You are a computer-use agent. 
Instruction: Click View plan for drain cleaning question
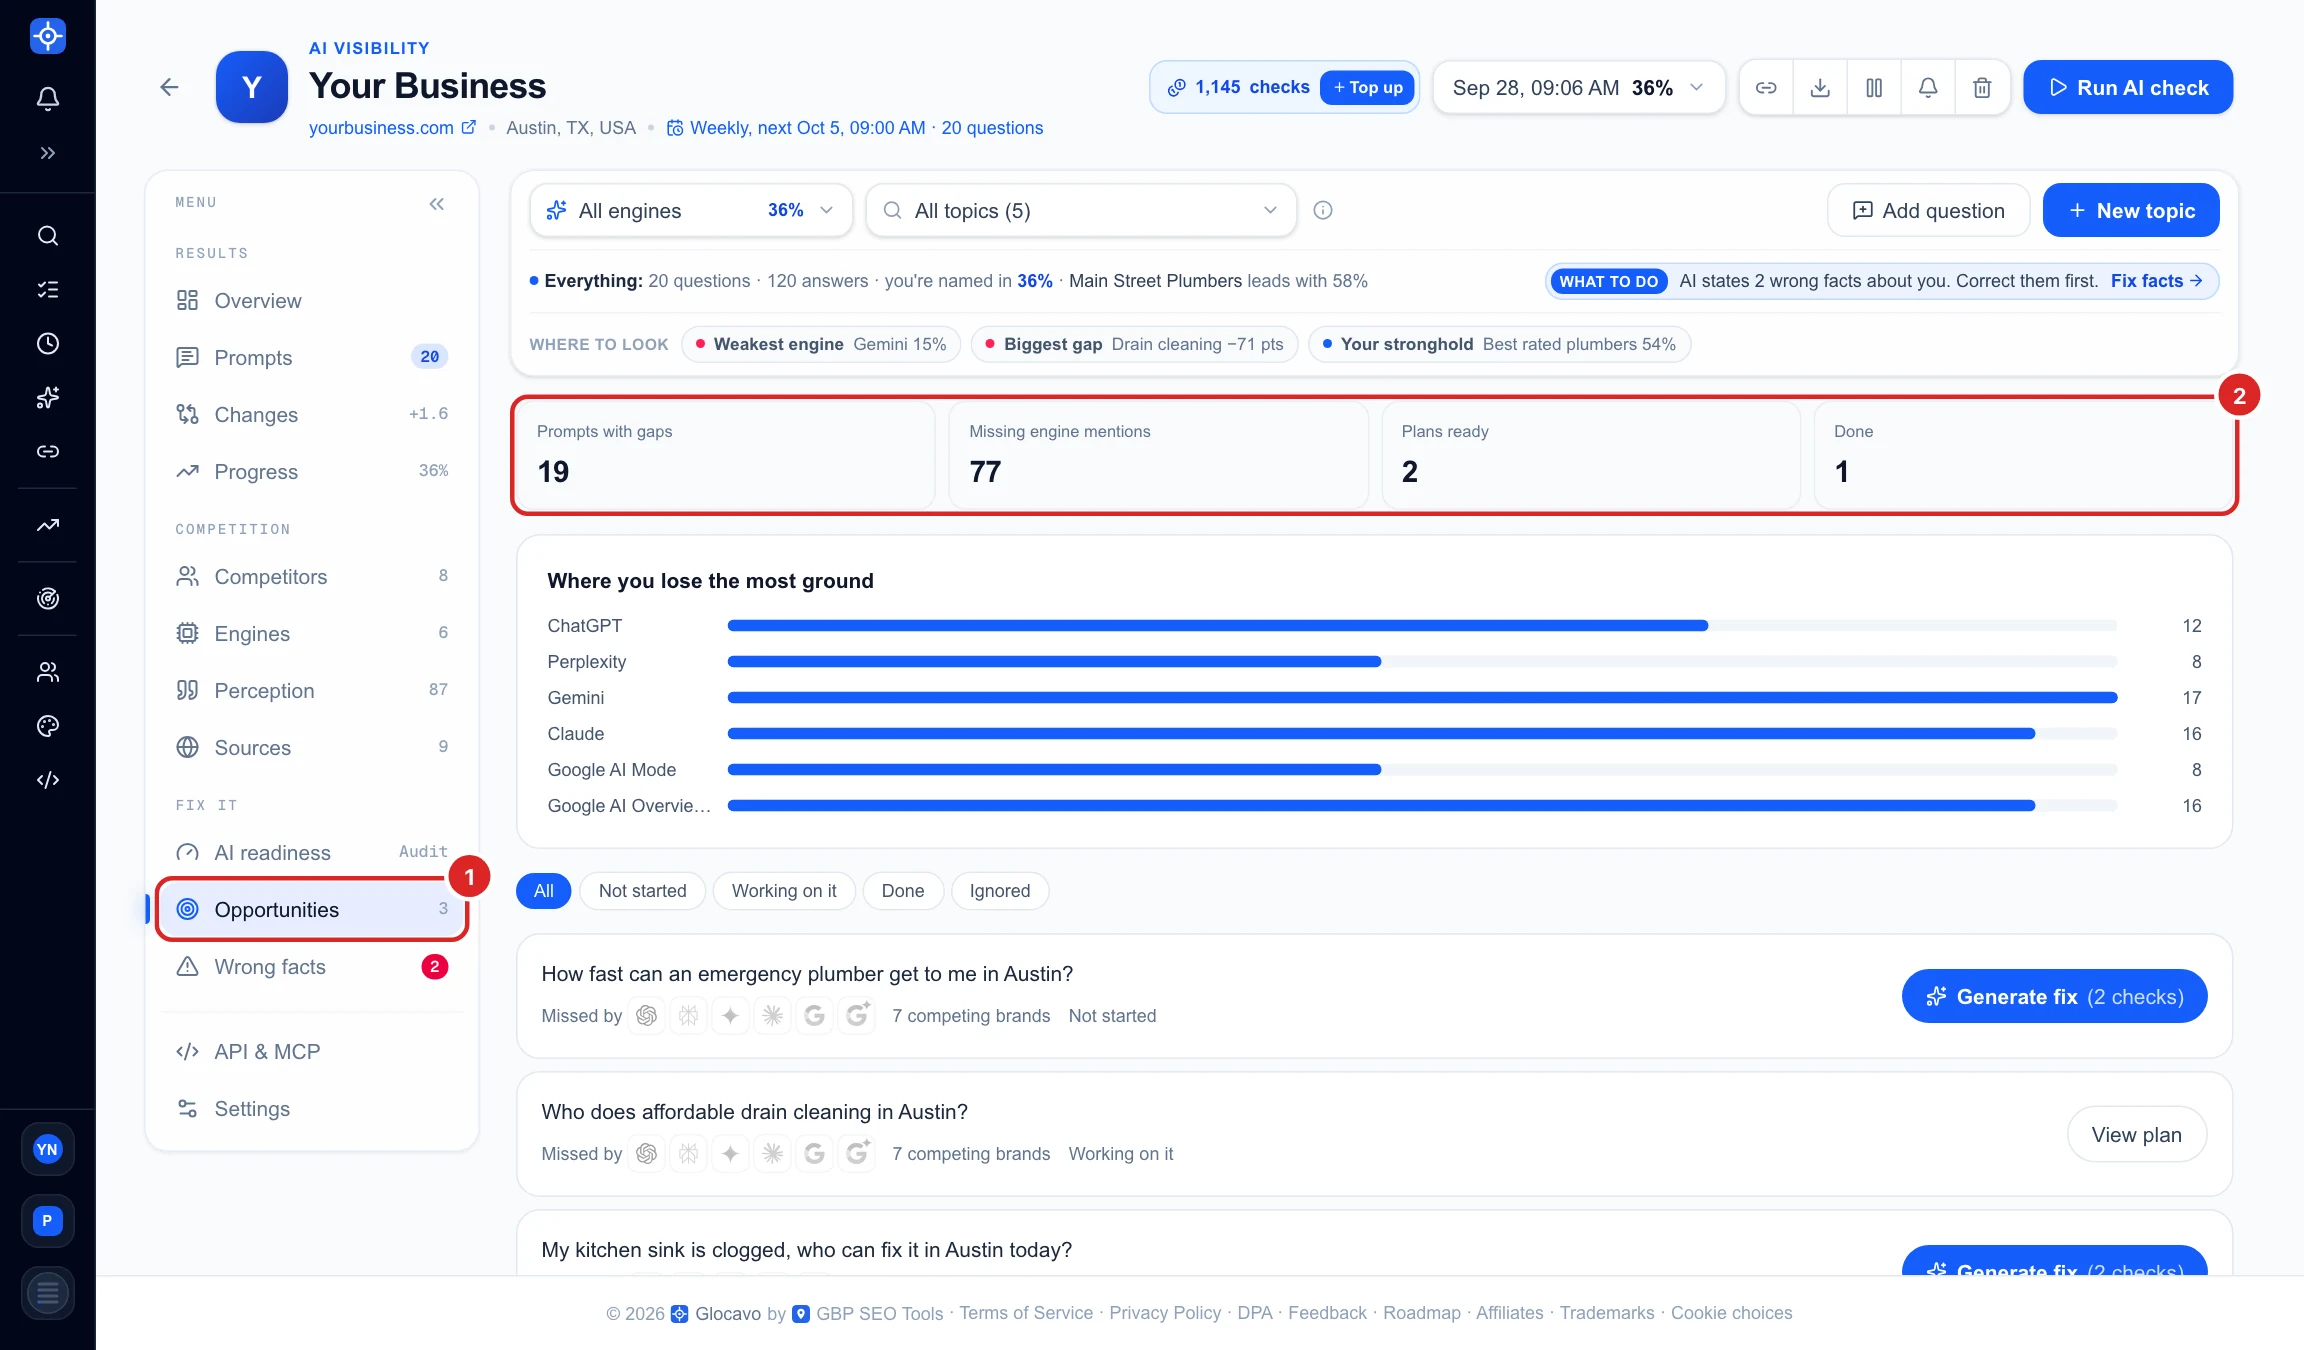point(2136,1135)
